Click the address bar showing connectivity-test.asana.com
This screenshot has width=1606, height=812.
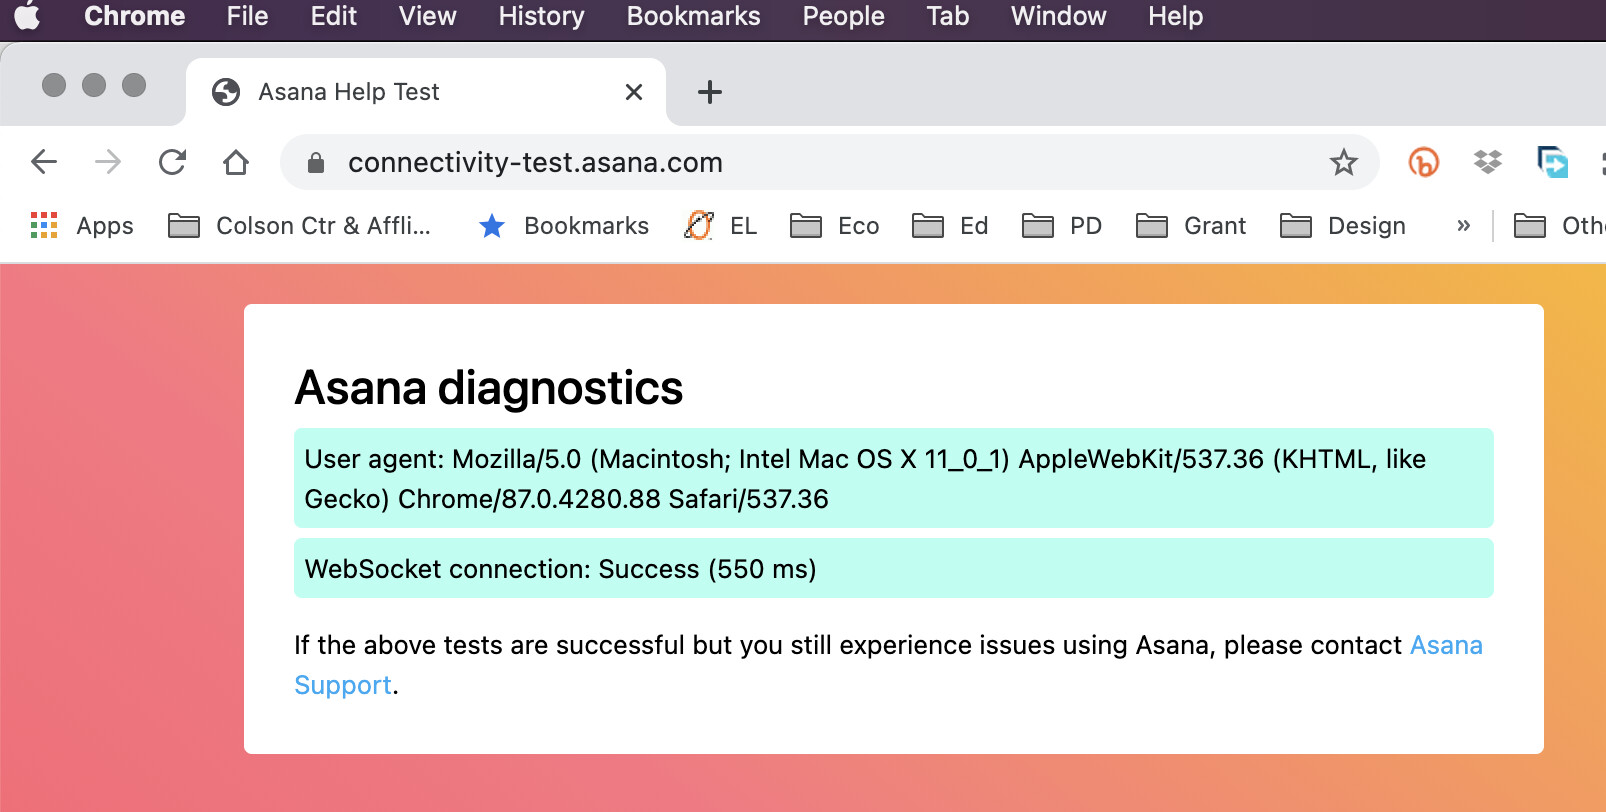[830, 162]
